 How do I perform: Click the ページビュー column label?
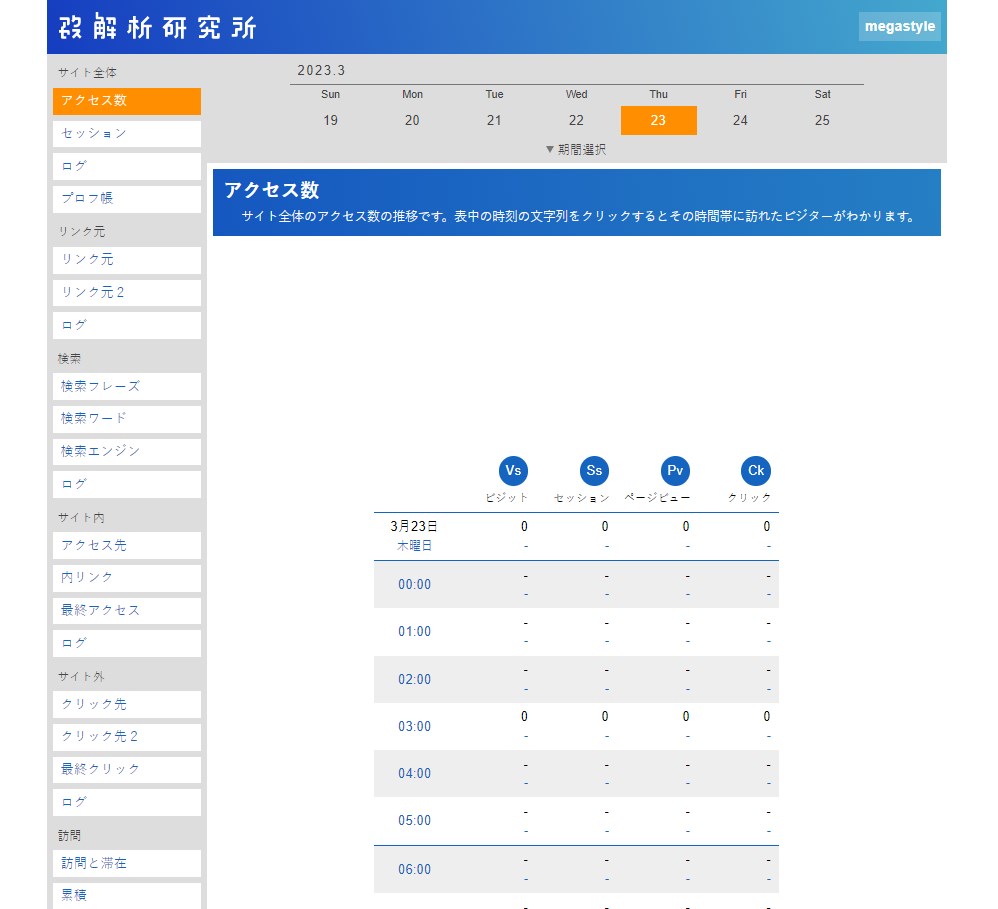(657, 498)
